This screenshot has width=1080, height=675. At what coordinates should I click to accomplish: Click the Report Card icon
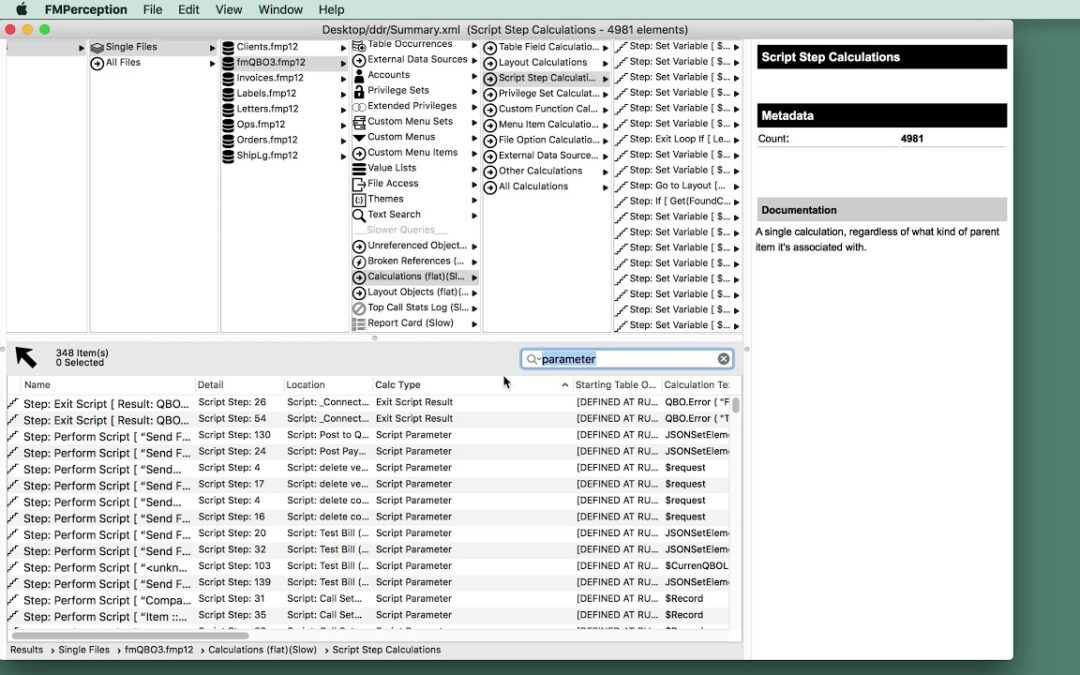(x=359, y=324)
